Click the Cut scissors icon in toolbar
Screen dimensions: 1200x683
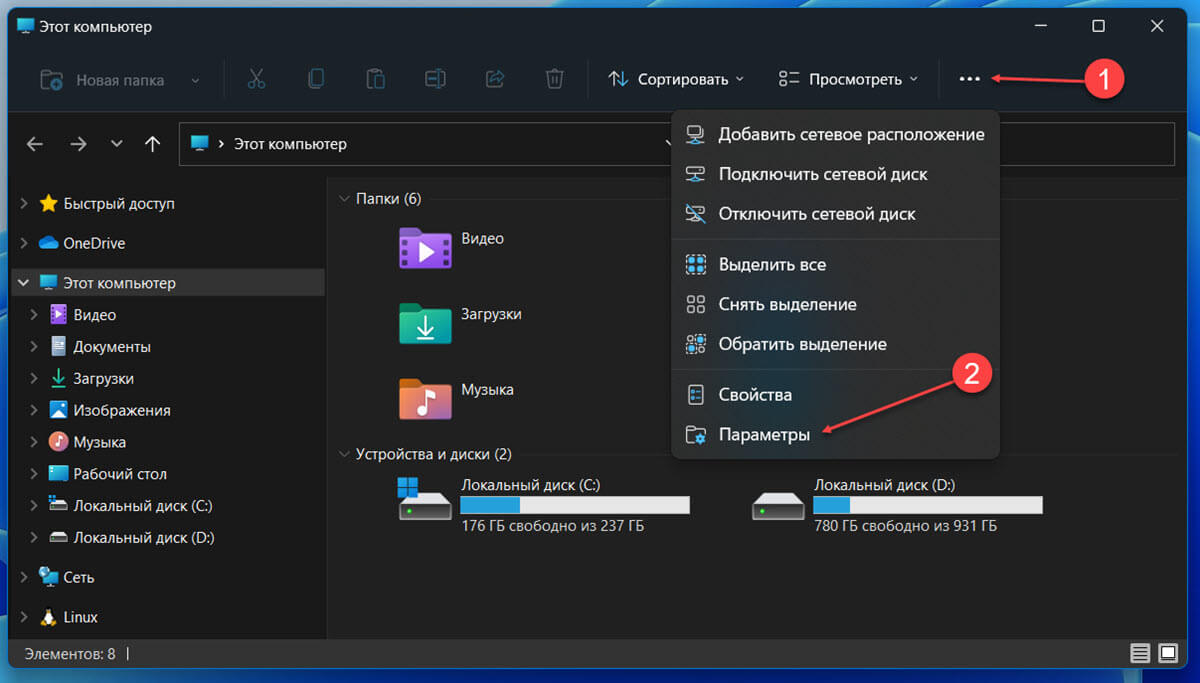coord(256,79)
